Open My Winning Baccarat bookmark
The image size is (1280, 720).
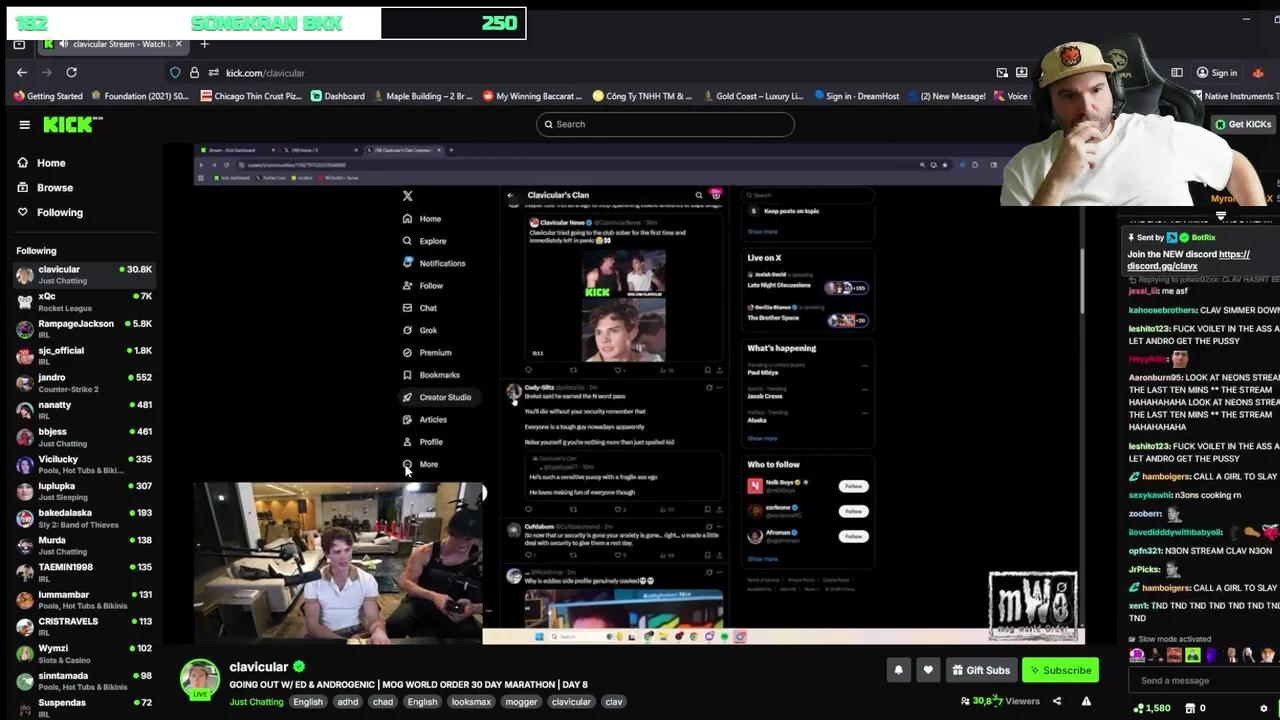point(532,96)
